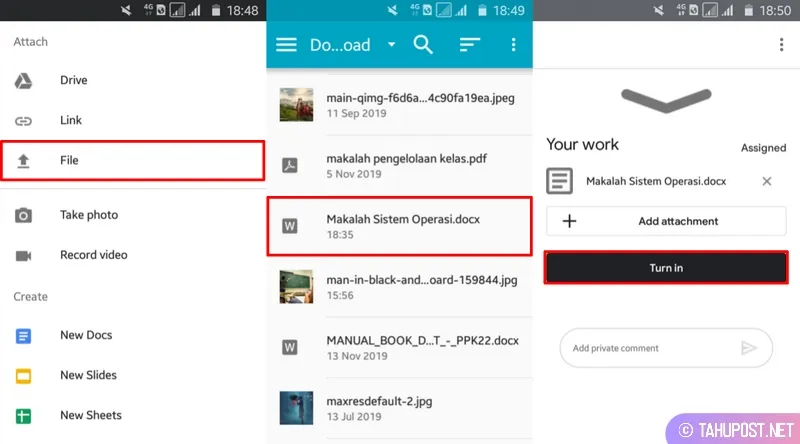Open thumbnail of maxresdefault-2.jpg
800x444 pixels.
pos(296,408)
